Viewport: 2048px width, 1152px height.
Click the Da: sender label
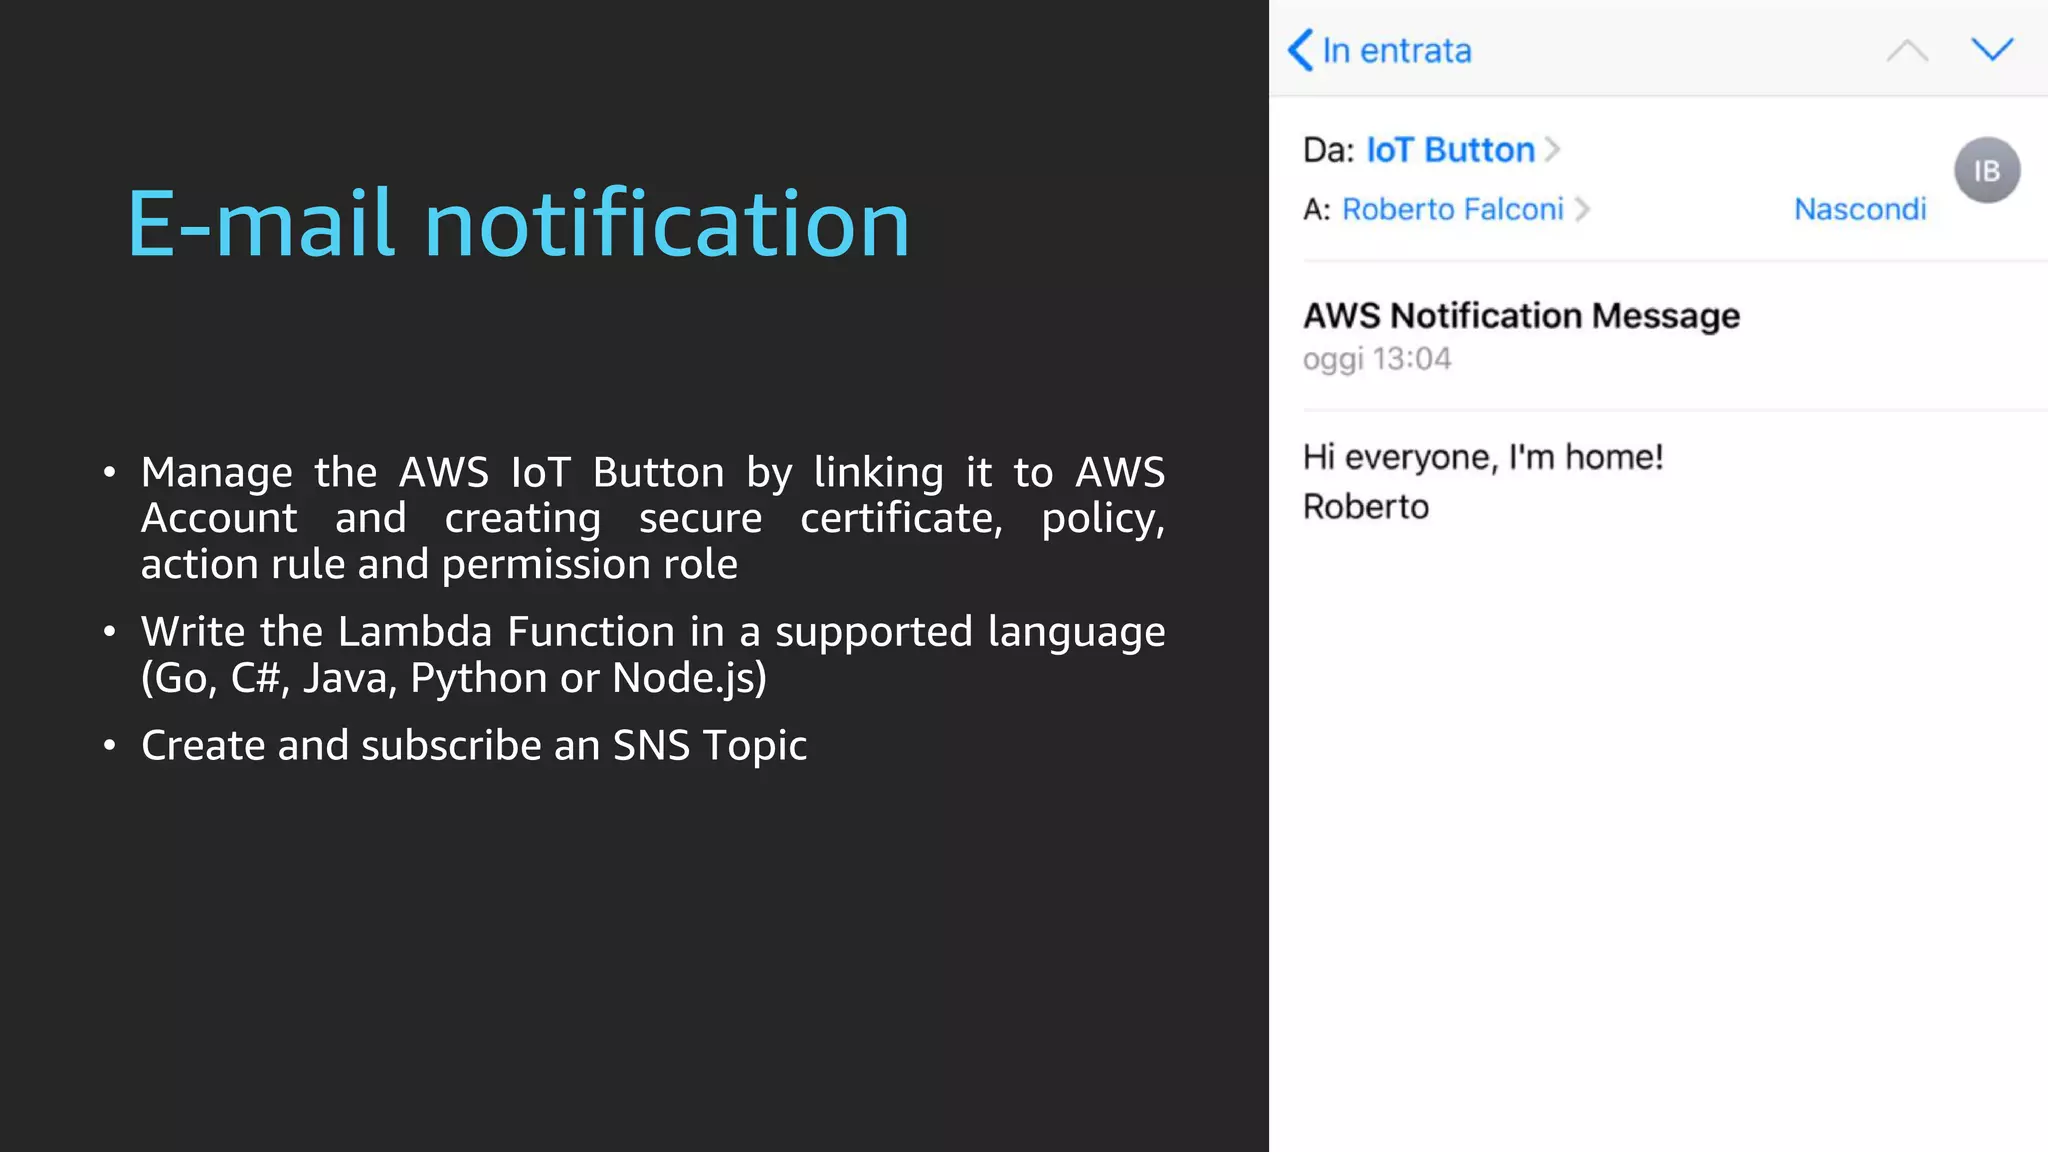point(1328,150)
